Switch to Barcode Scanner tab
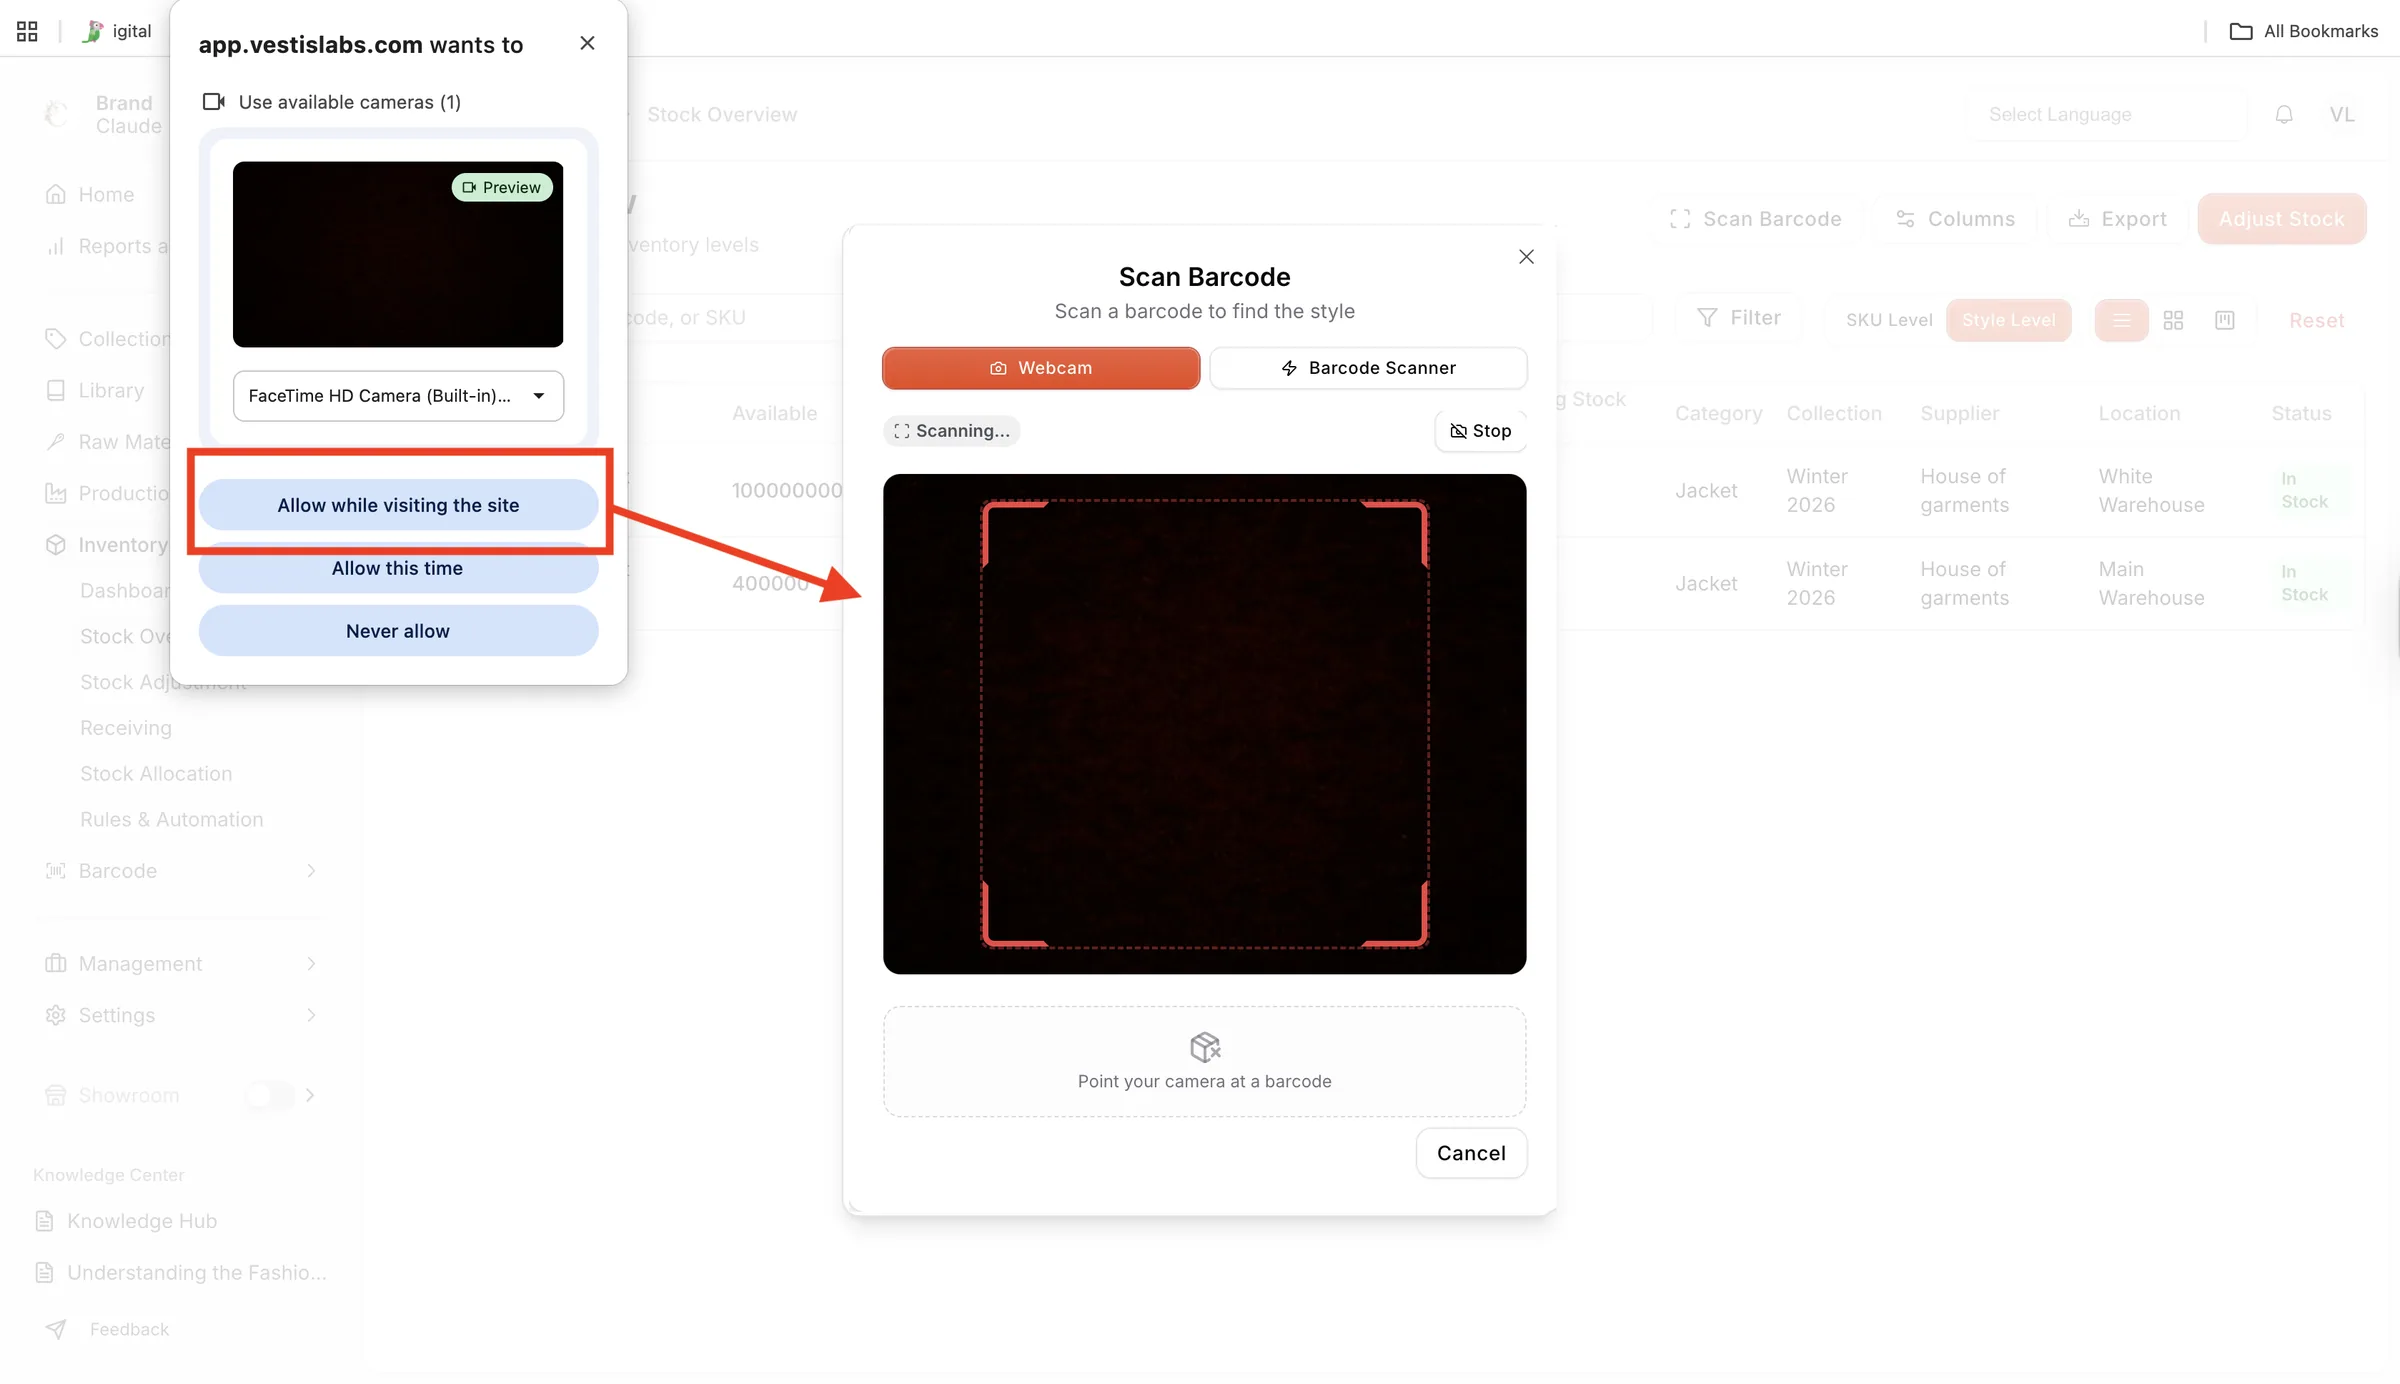The width and height of the screenshot is (2400, 1384). (x=1368, y=368)
